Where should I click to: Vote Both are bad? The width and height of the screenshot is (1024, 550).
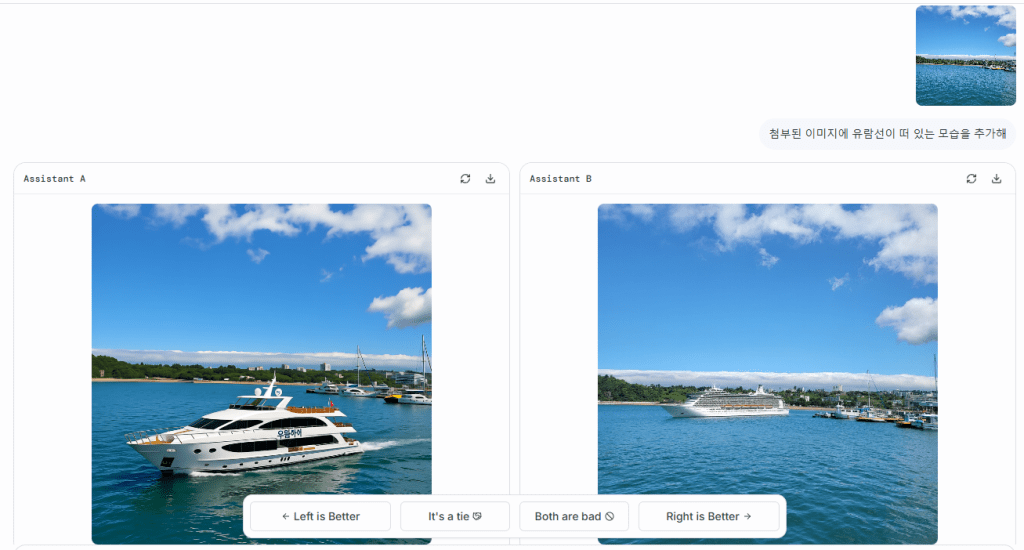(x=574, y=516)
